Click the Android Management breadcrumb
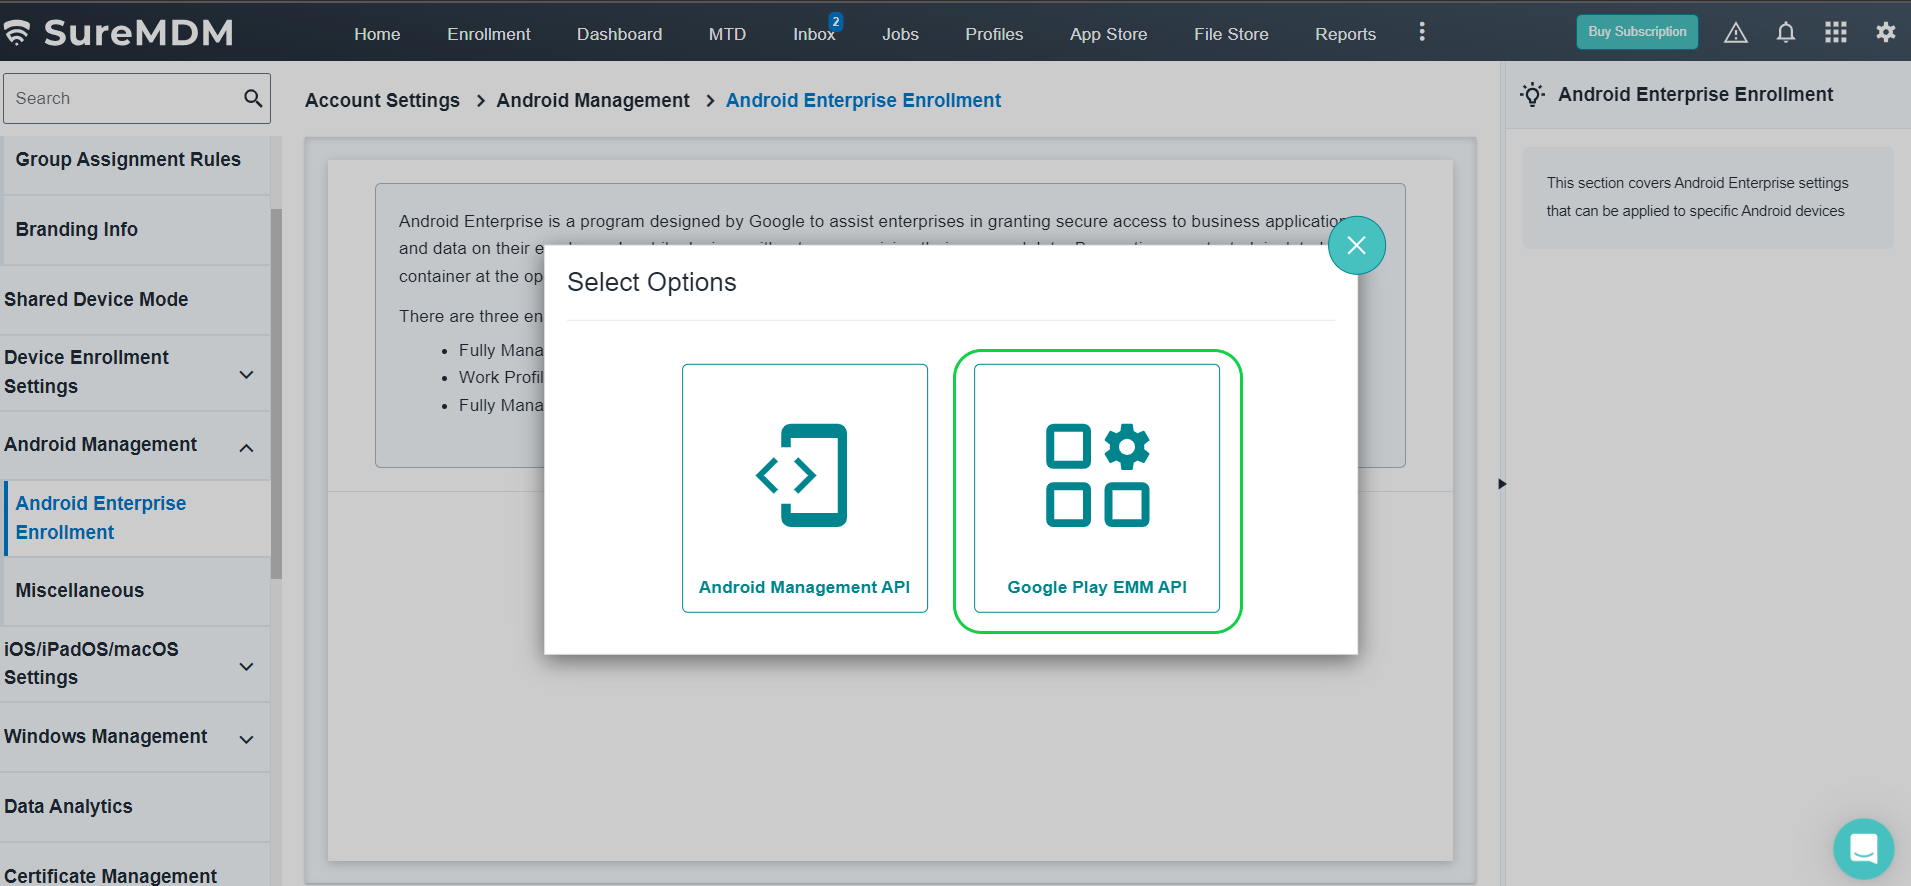 pos(593,100)
